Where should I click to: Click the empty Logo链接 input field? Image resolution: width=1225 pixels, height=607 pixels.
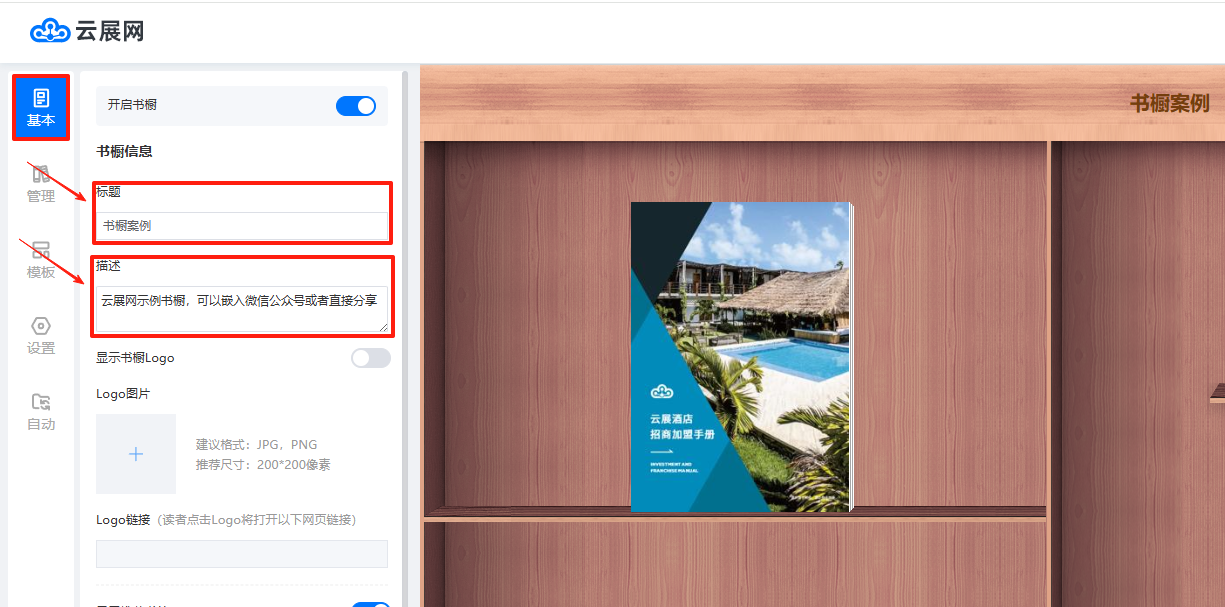pyautogui.click(x=241, y=554)
